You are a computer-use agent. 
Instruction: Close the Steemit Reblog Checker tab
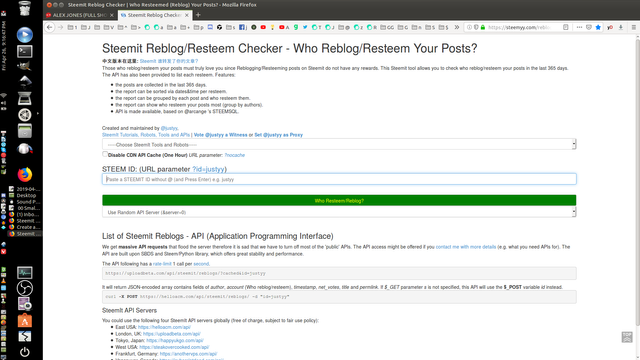pyautogui.click(x=187, y=15)
